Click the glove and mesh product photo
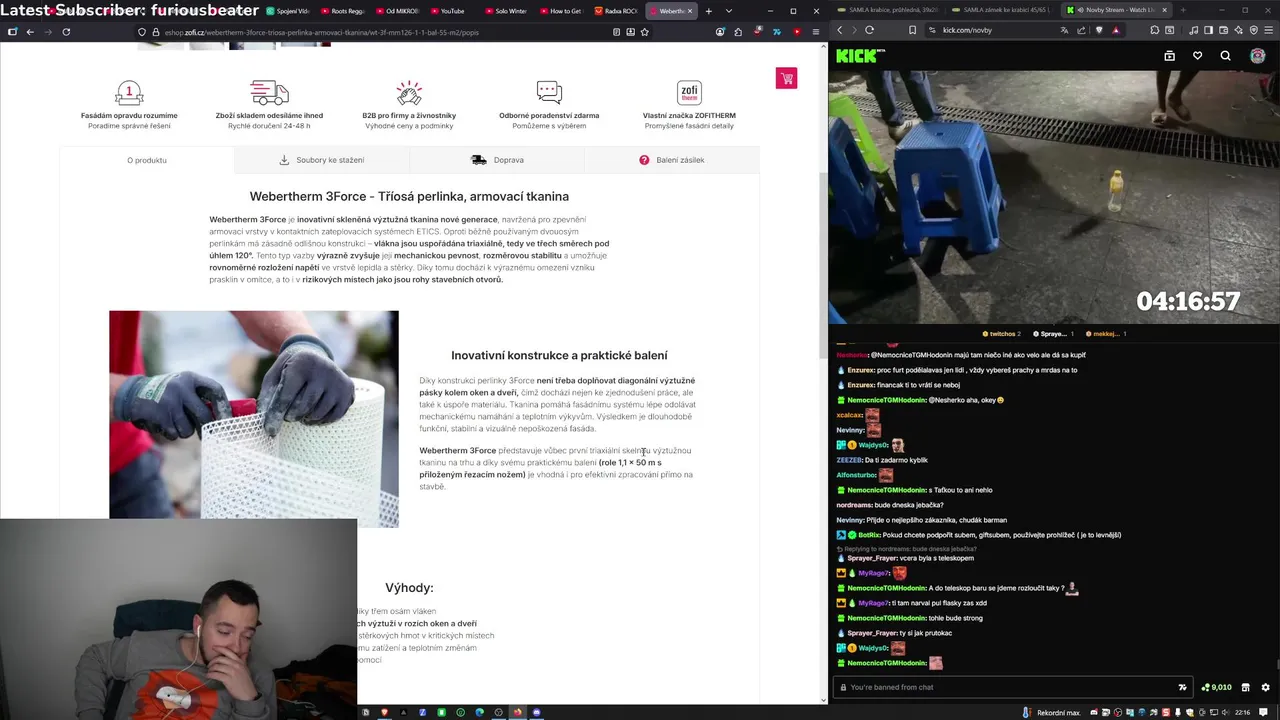The height and width of the screenshot is (720, 1280). [254, 419]
